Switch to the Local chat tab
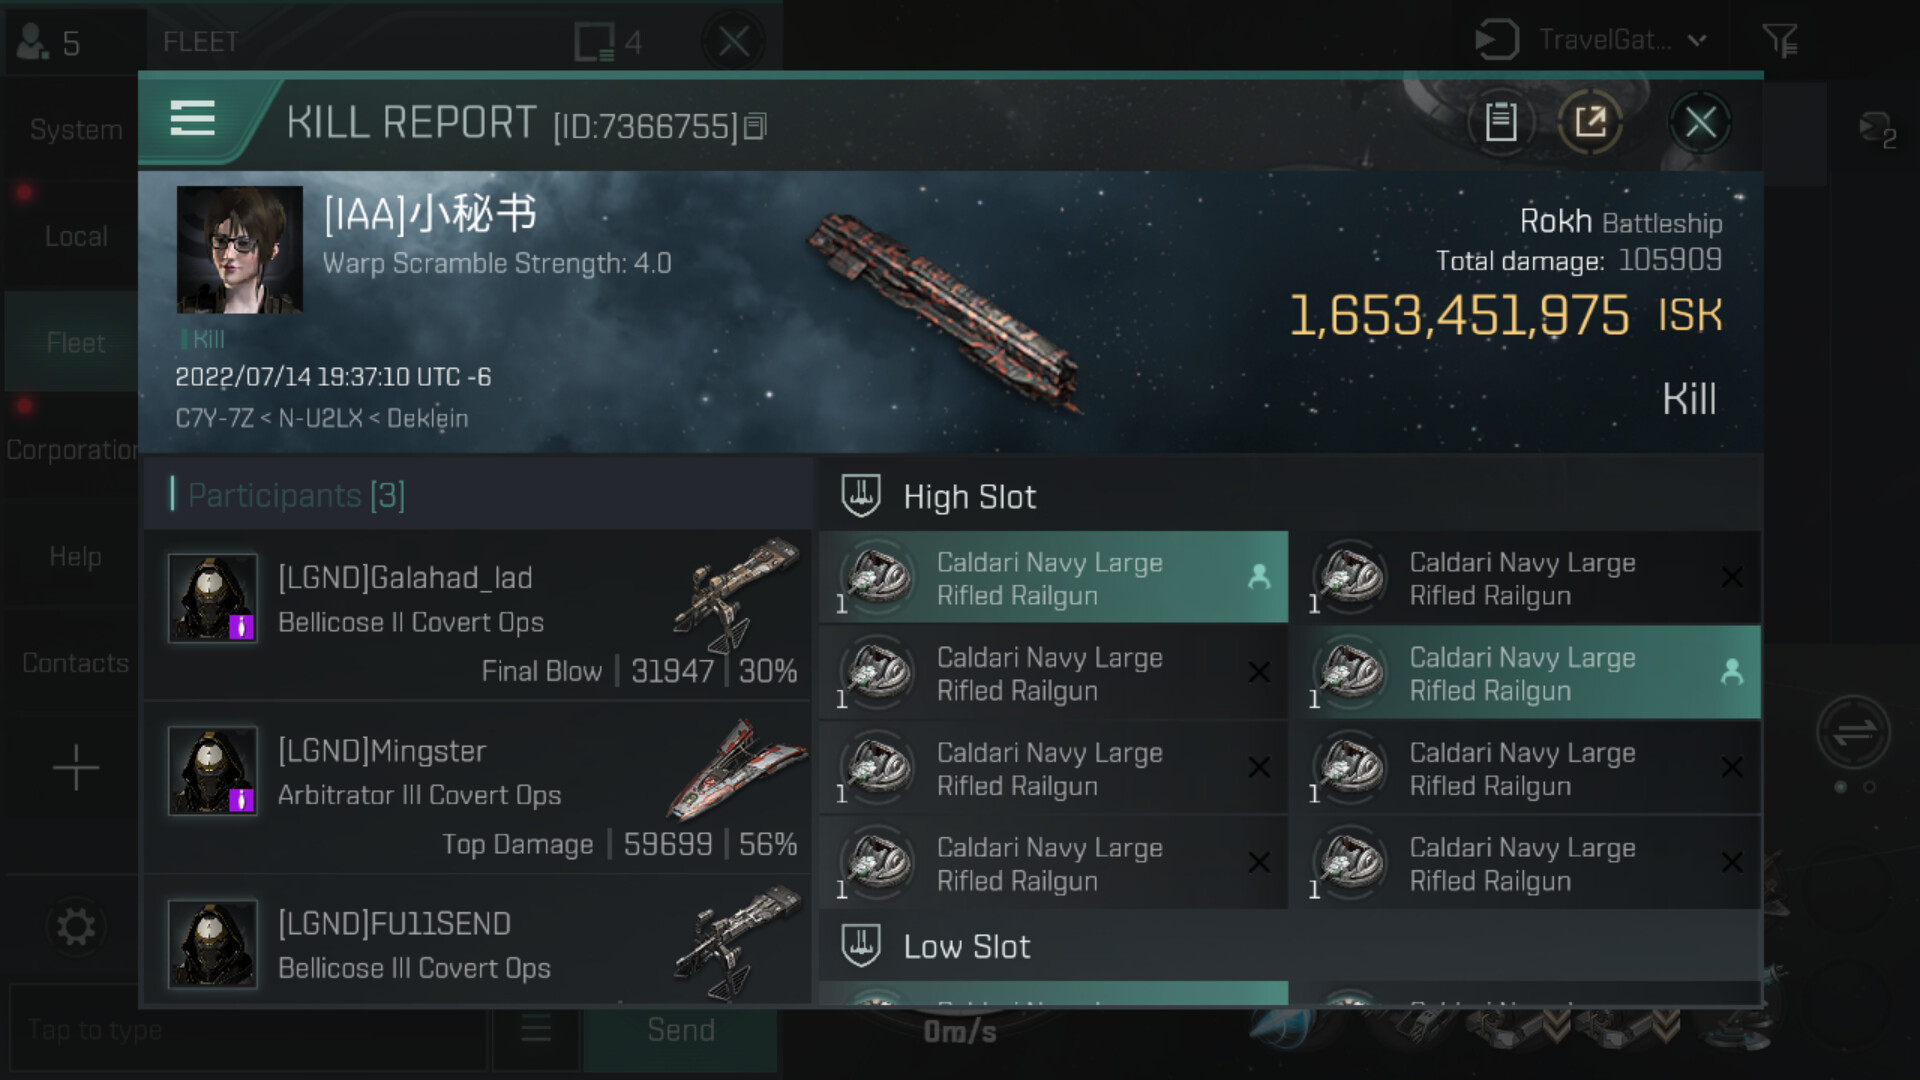The width and height of the screenshot is (1920, 1080). click(x=76, y=237)
